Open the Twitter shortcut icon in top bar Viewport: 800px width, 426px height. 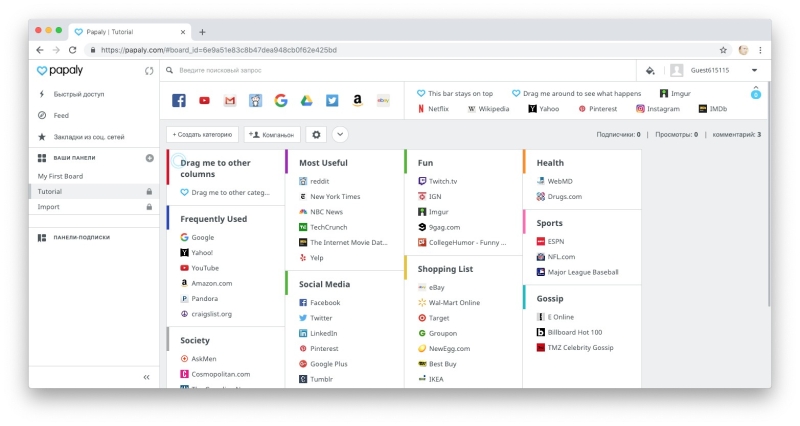[332, 101]
